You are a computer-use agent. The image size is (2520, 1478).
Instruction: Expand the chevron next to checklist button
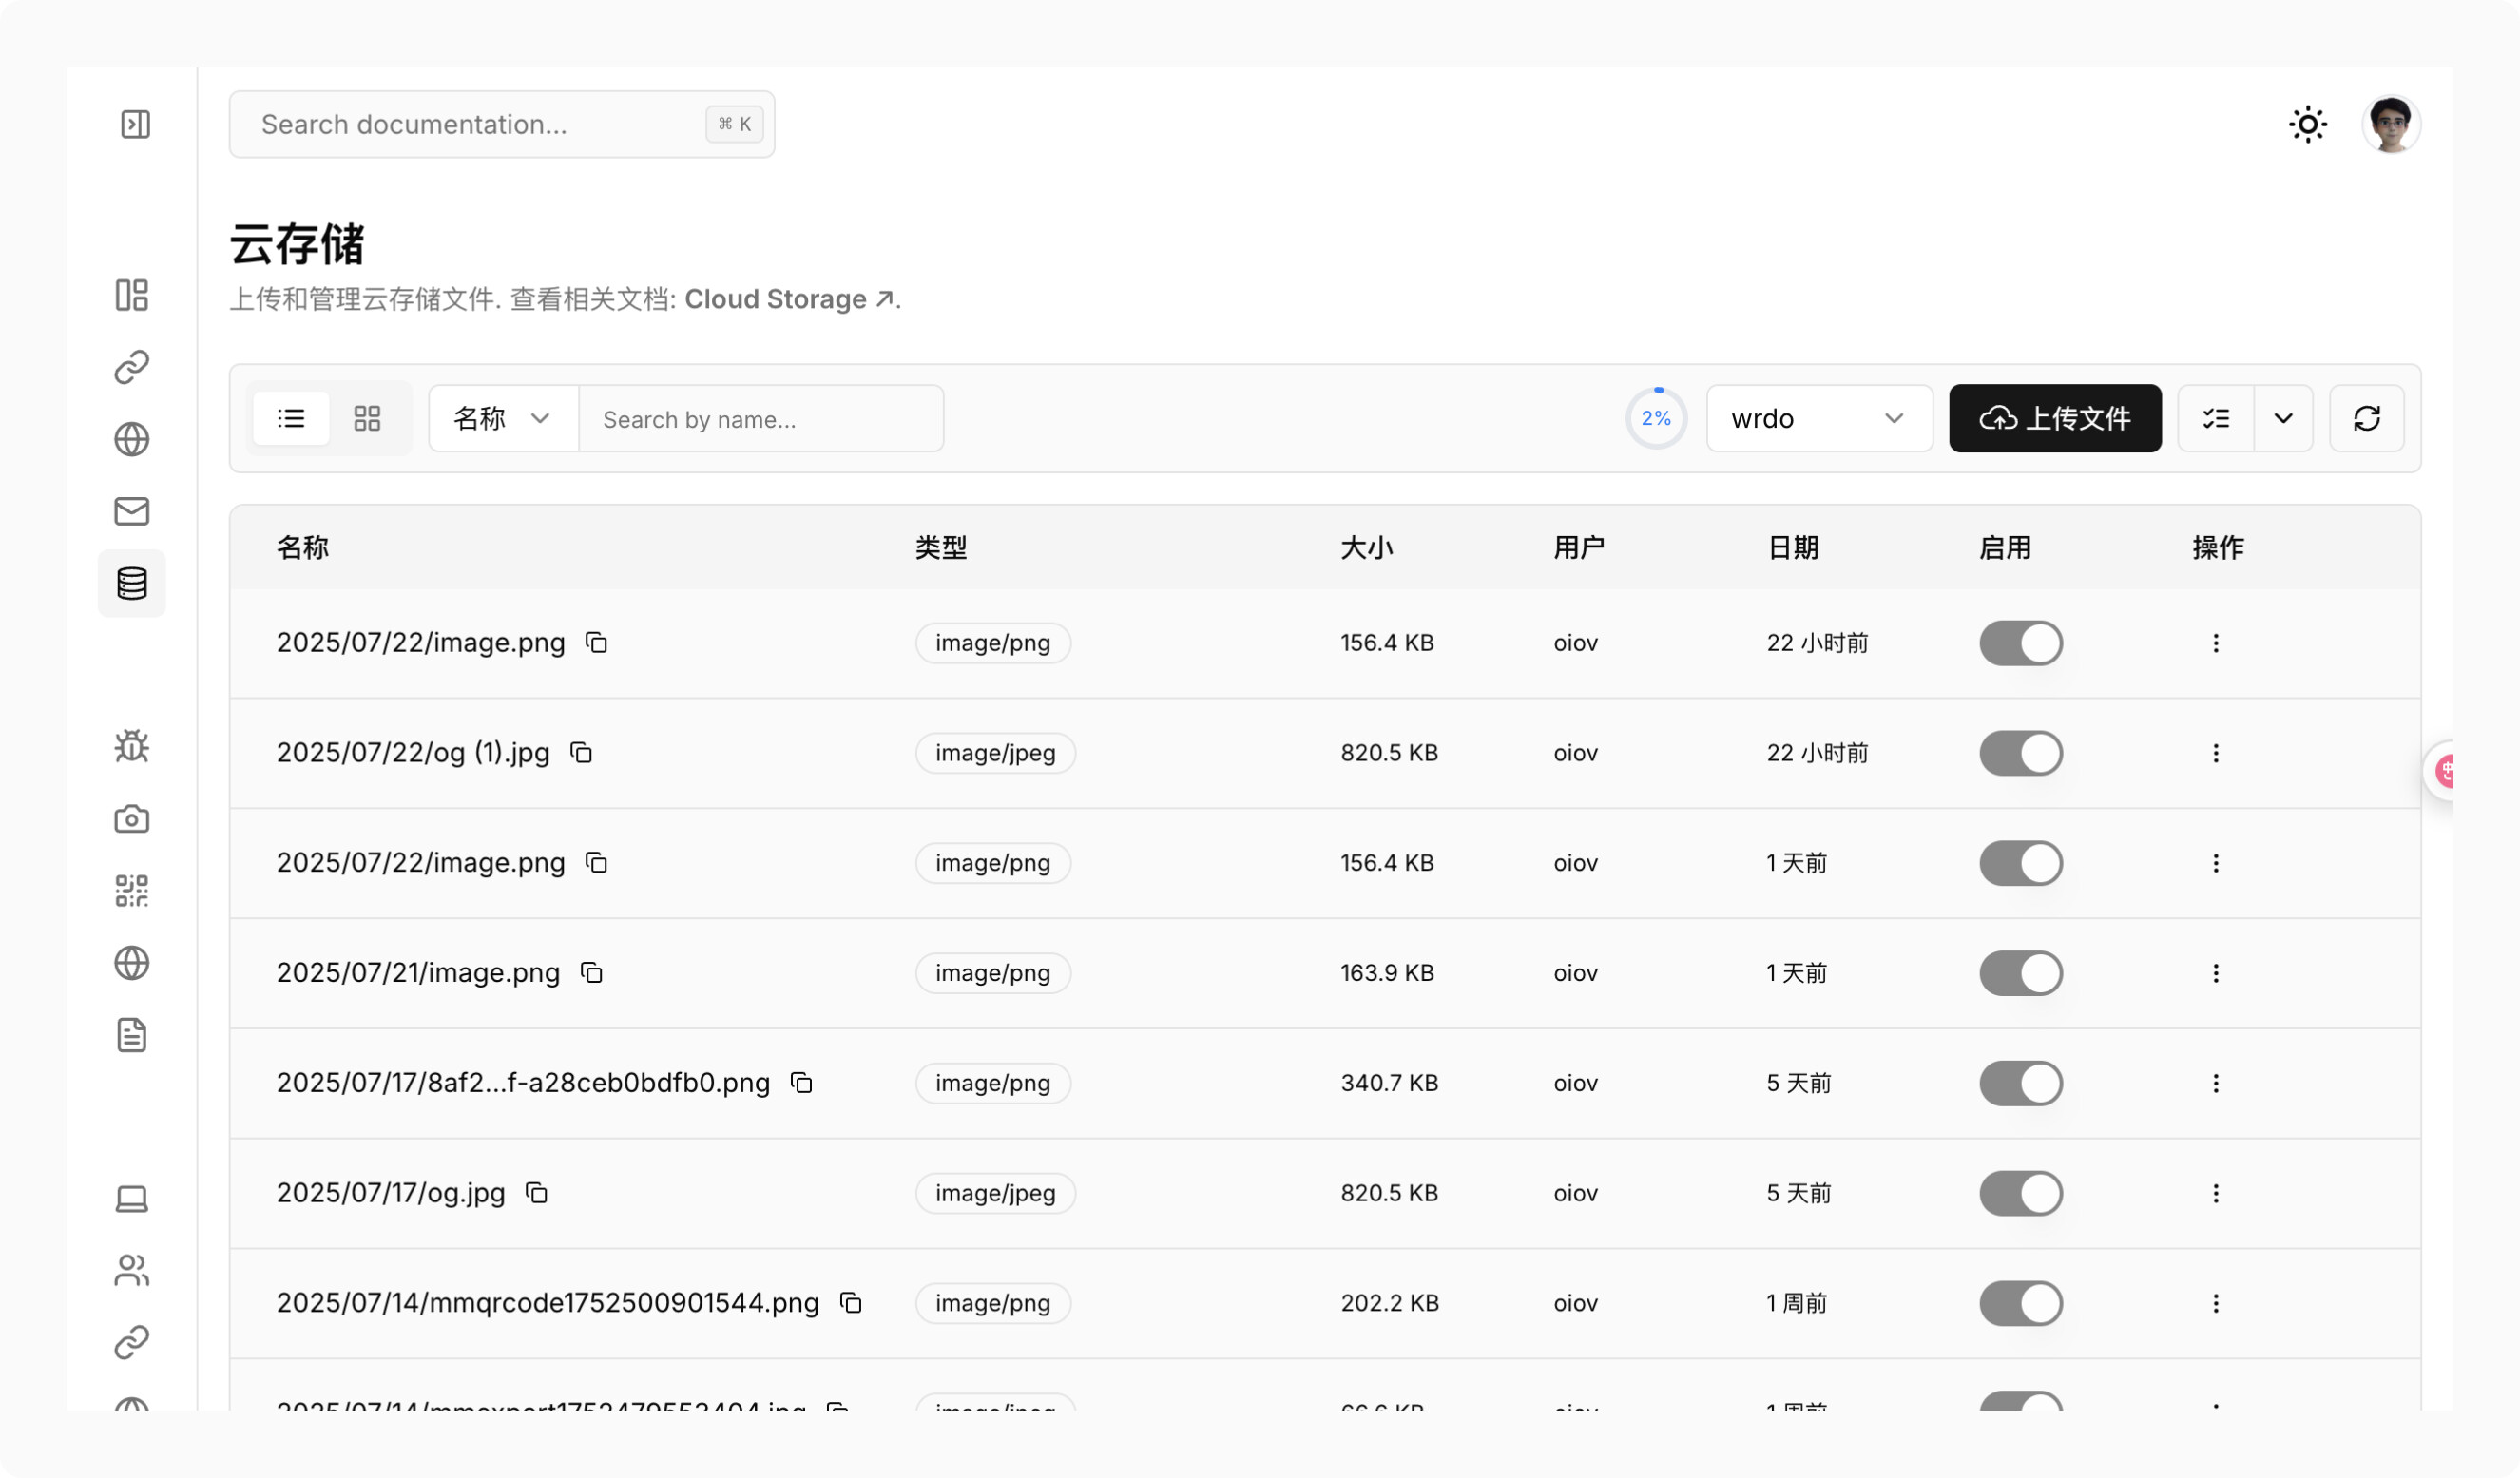2283,418
